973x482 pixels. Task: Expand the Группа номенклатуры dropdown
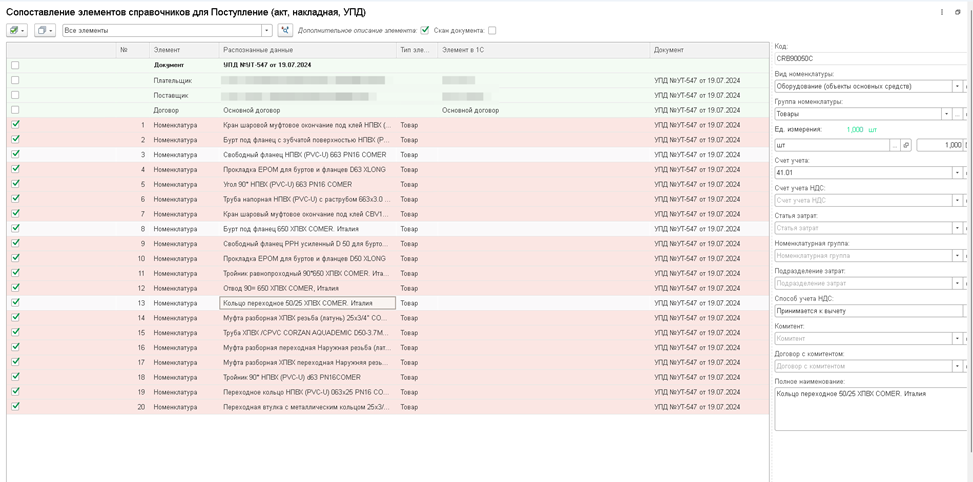(x=946, y=114)
